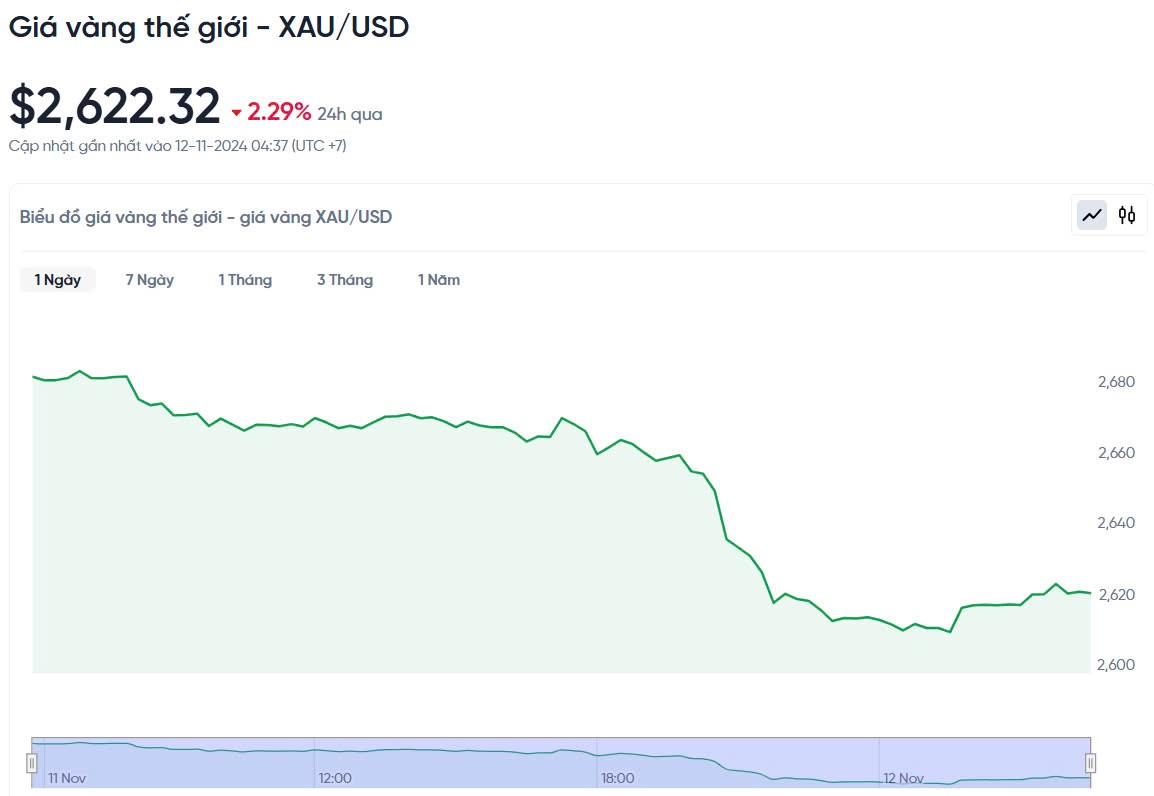1154x796 pixels.
Task: Select the 7 Ngày time range
Action: (x=150, y=280)
